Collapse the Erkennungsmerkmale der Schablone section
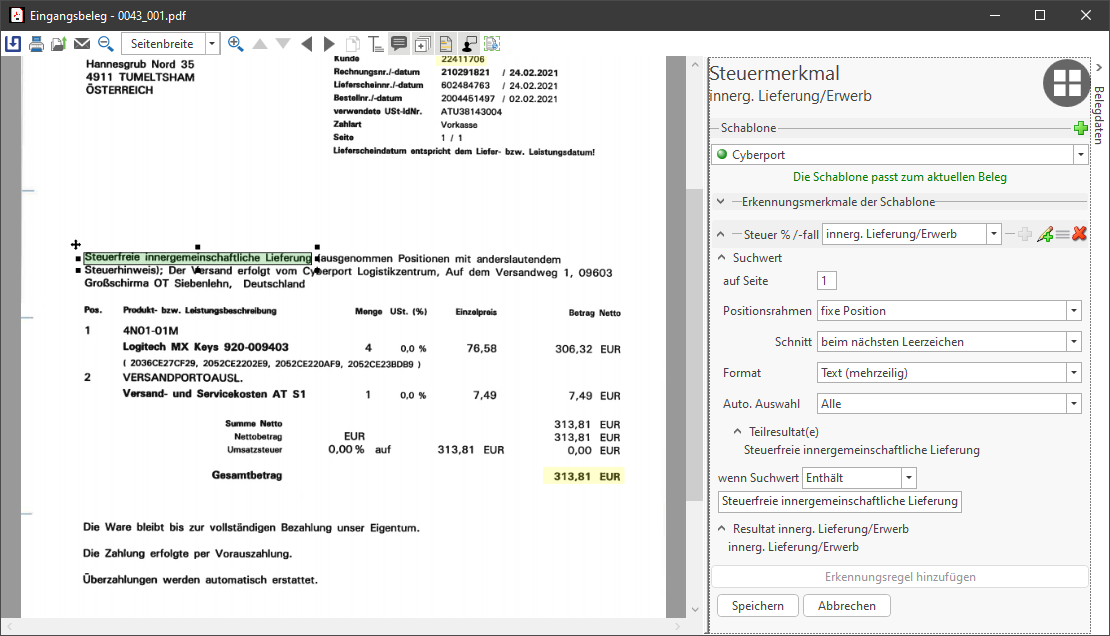 pyautogui.click(x=720, y=201)
